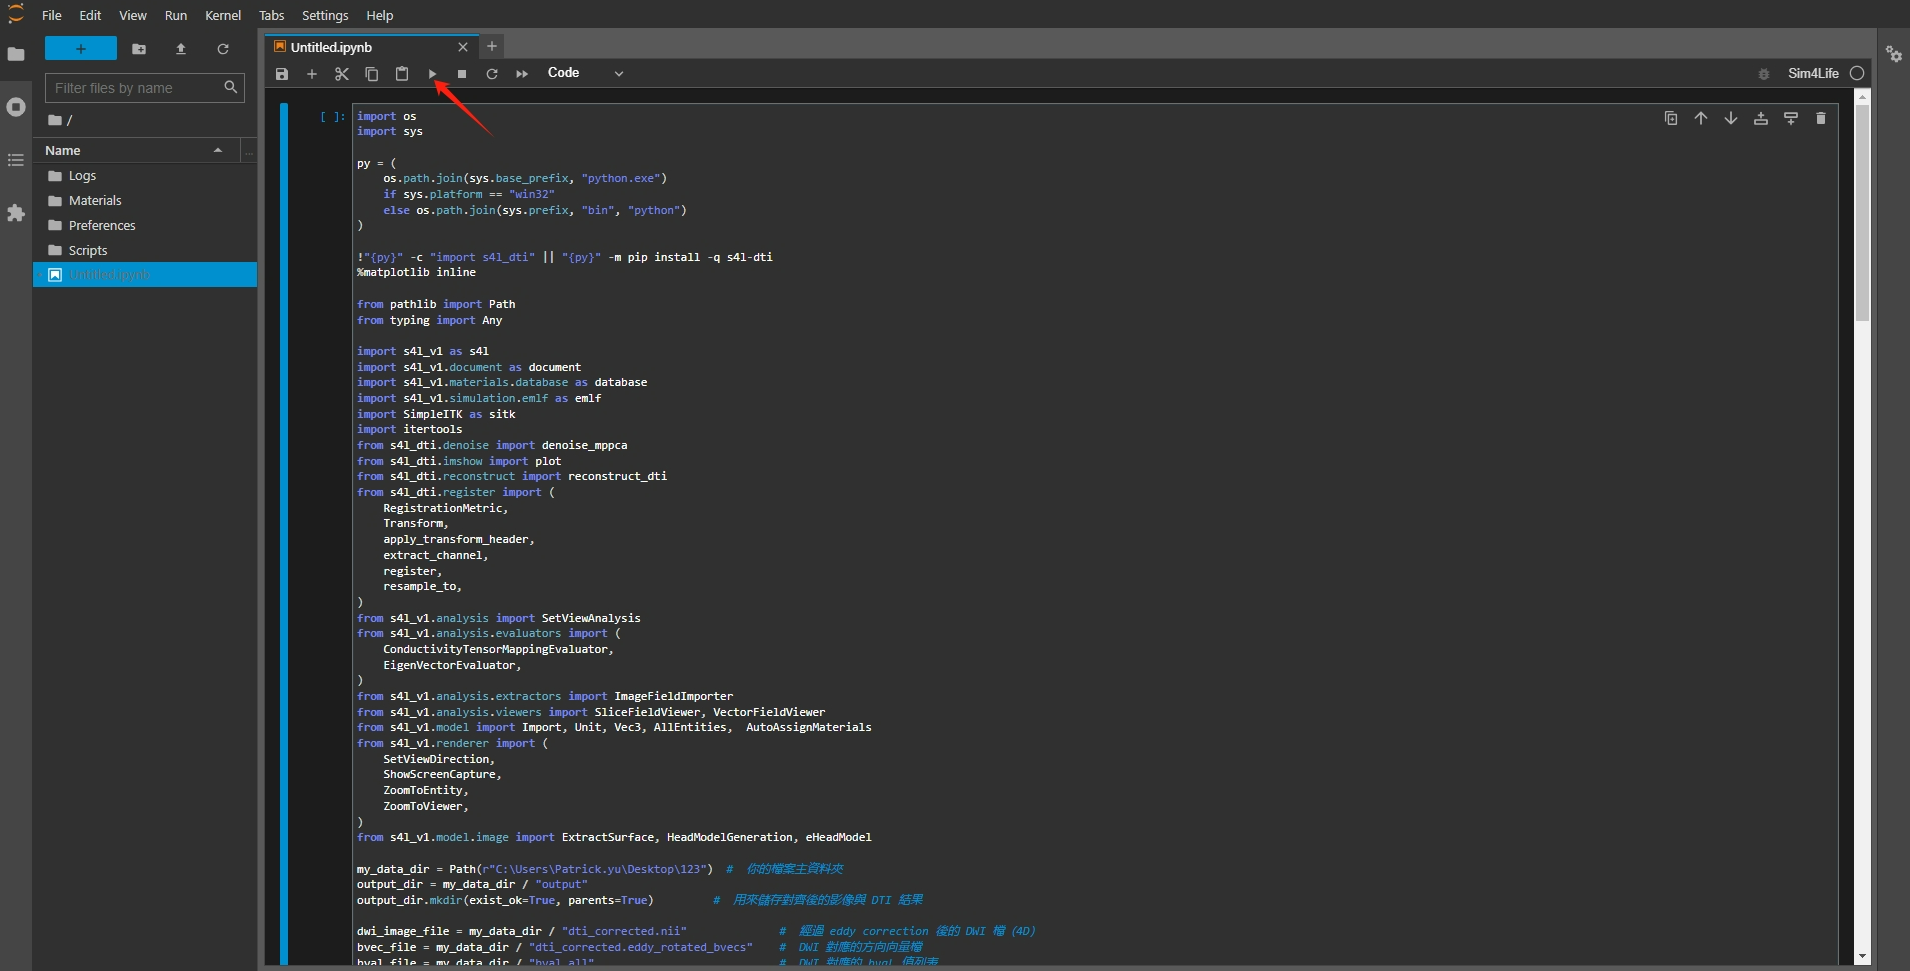Run the selected notebook cell
Screen dimensions: 1910x971
coord(432,74)
